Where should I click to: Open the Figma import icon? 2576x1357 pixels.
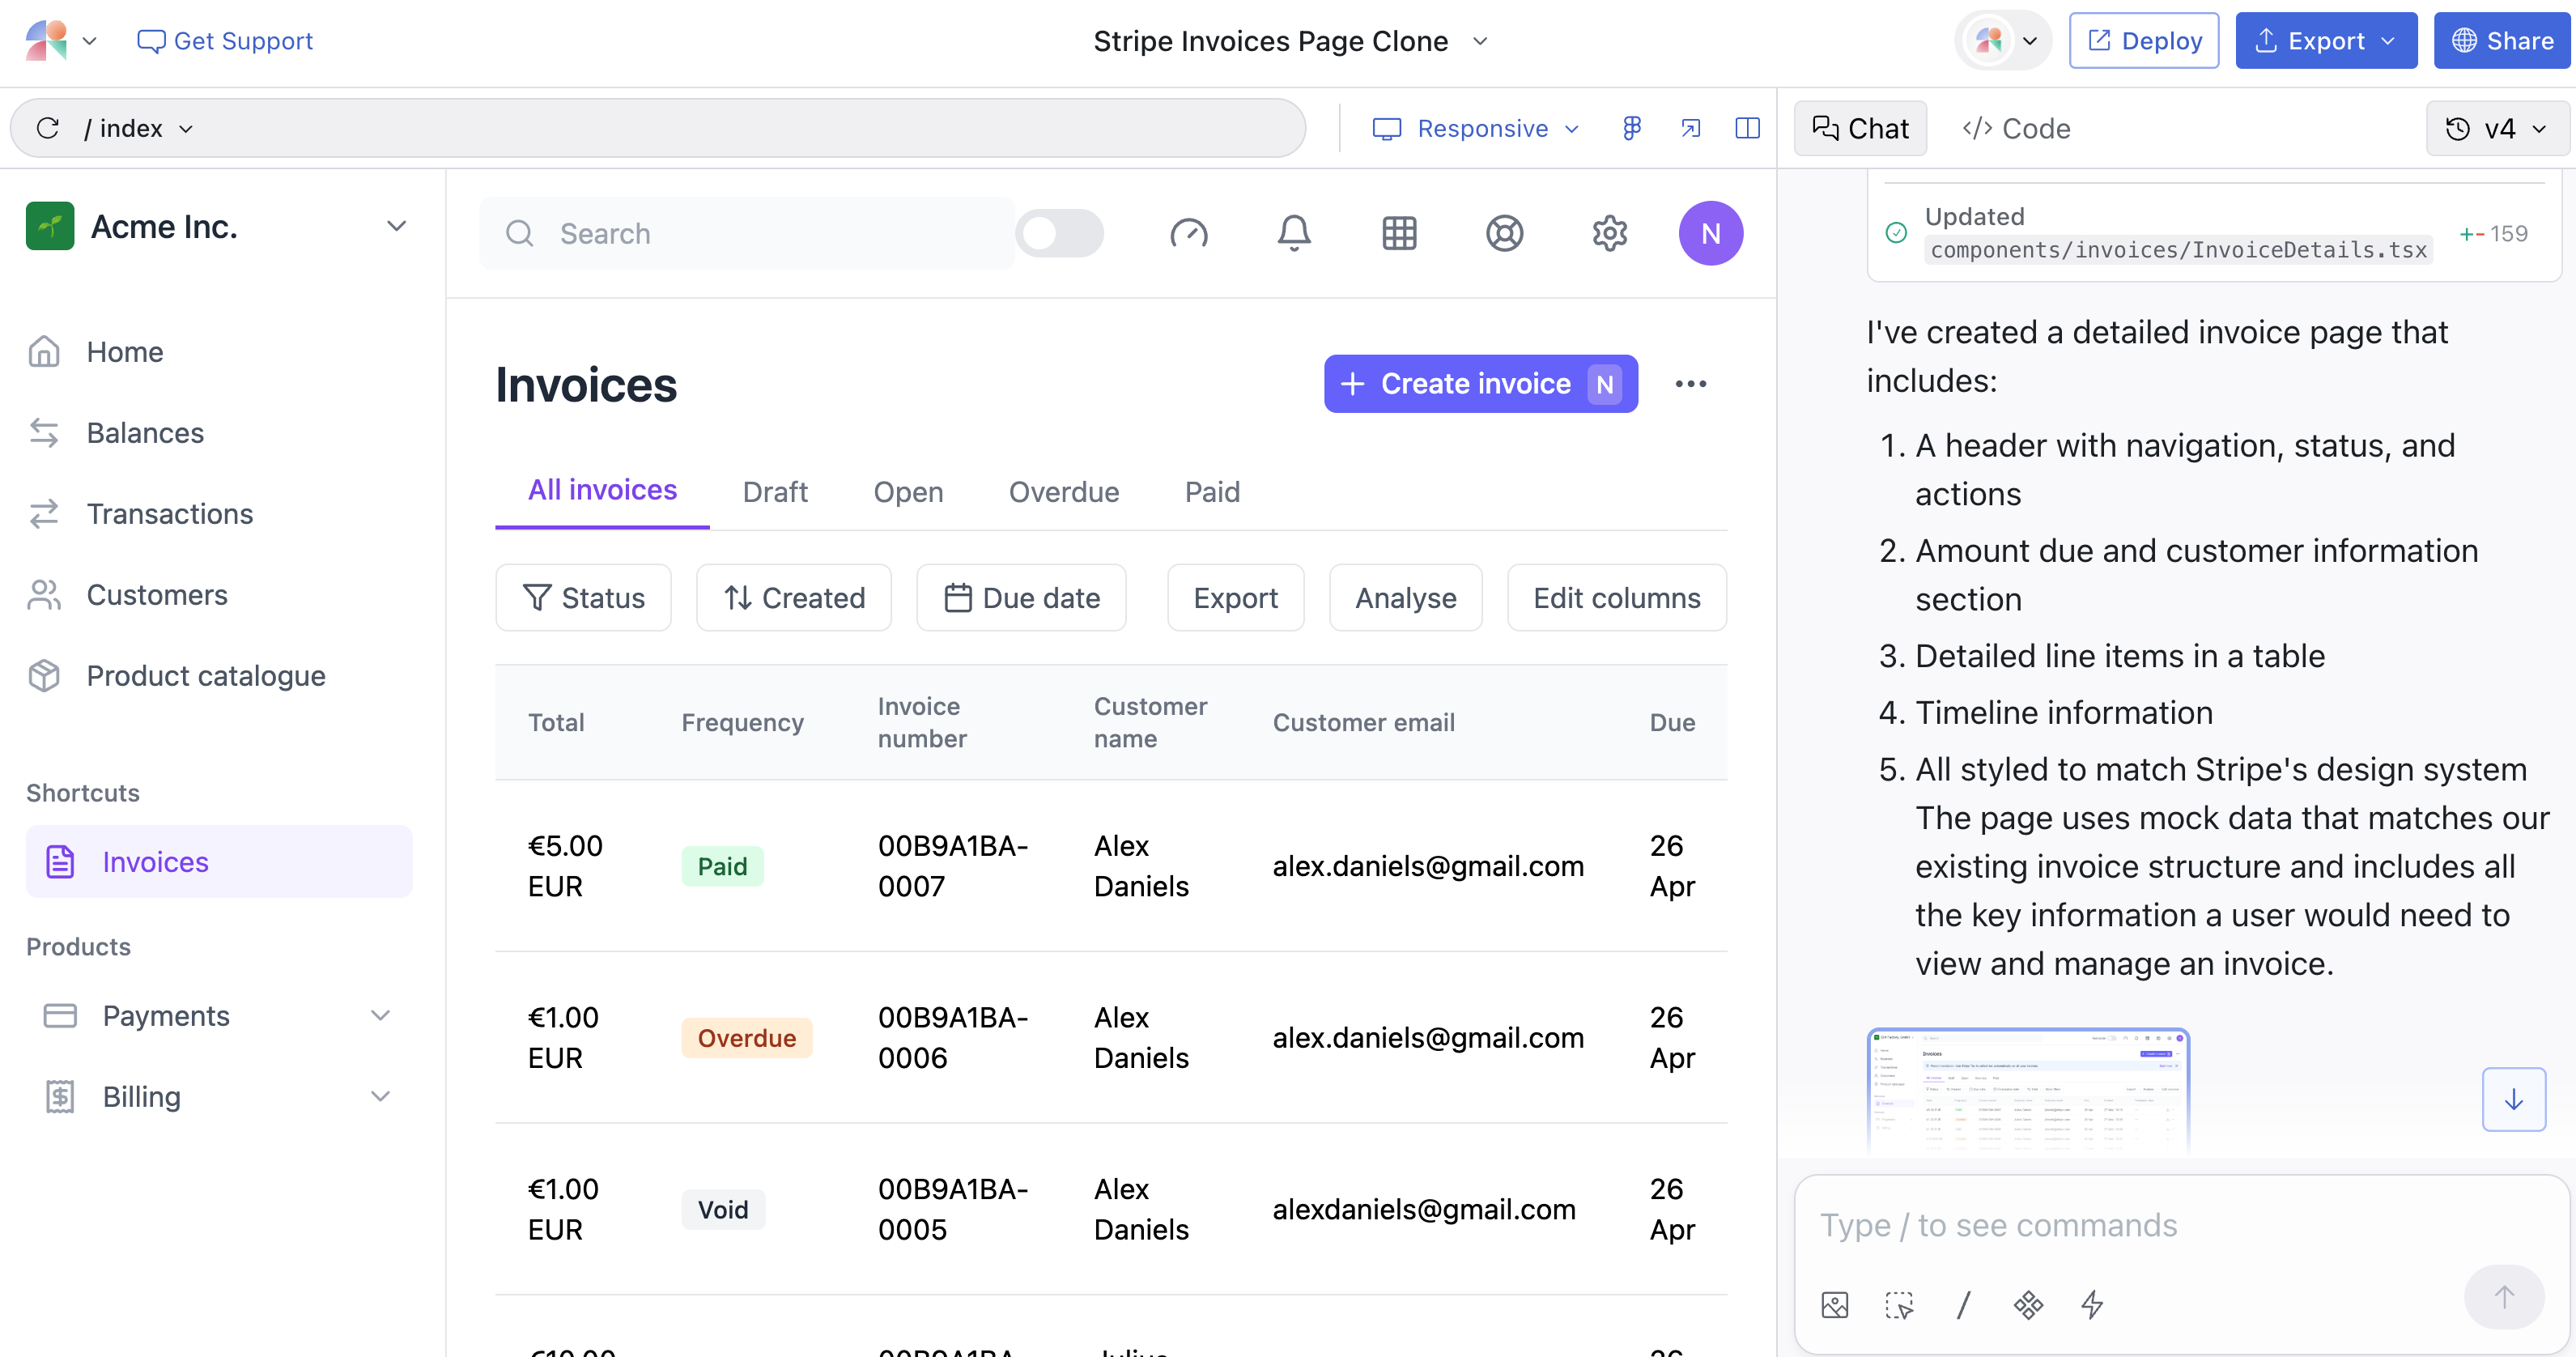pyautogui.click(x=1632, y=128)
